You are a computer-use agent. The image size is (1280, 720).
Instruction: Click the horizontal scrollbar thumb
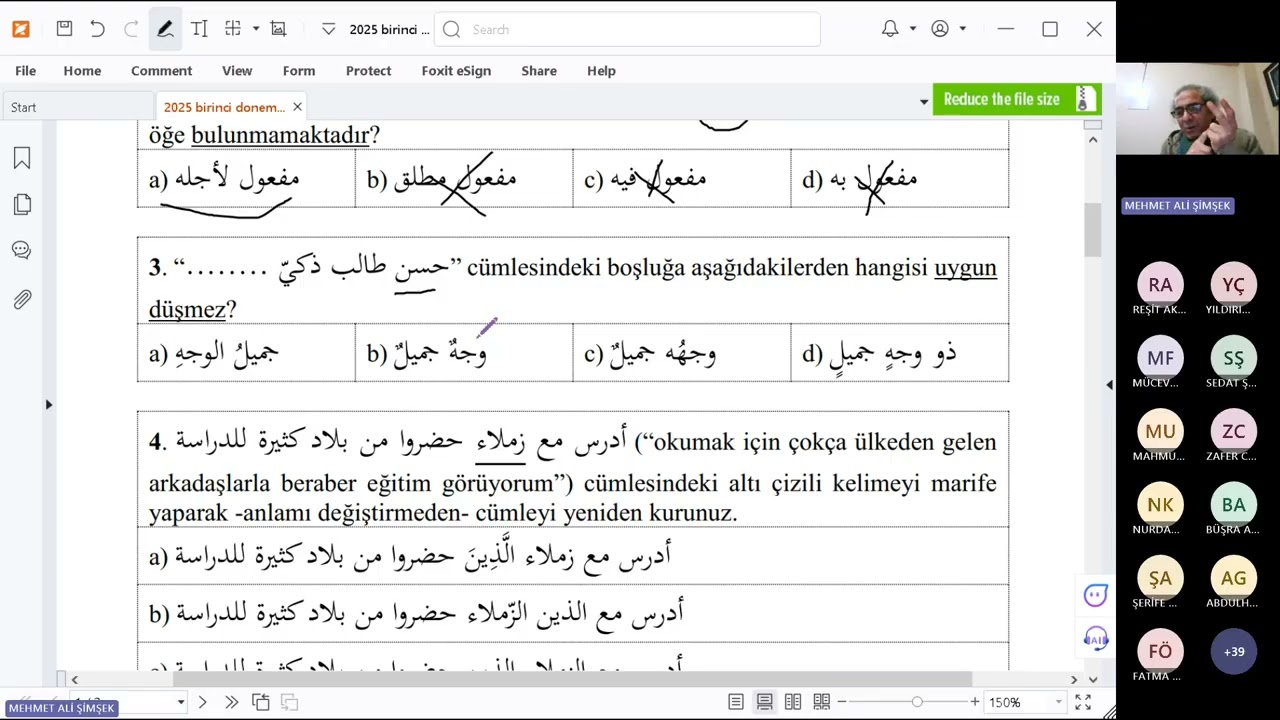point(573,680)
